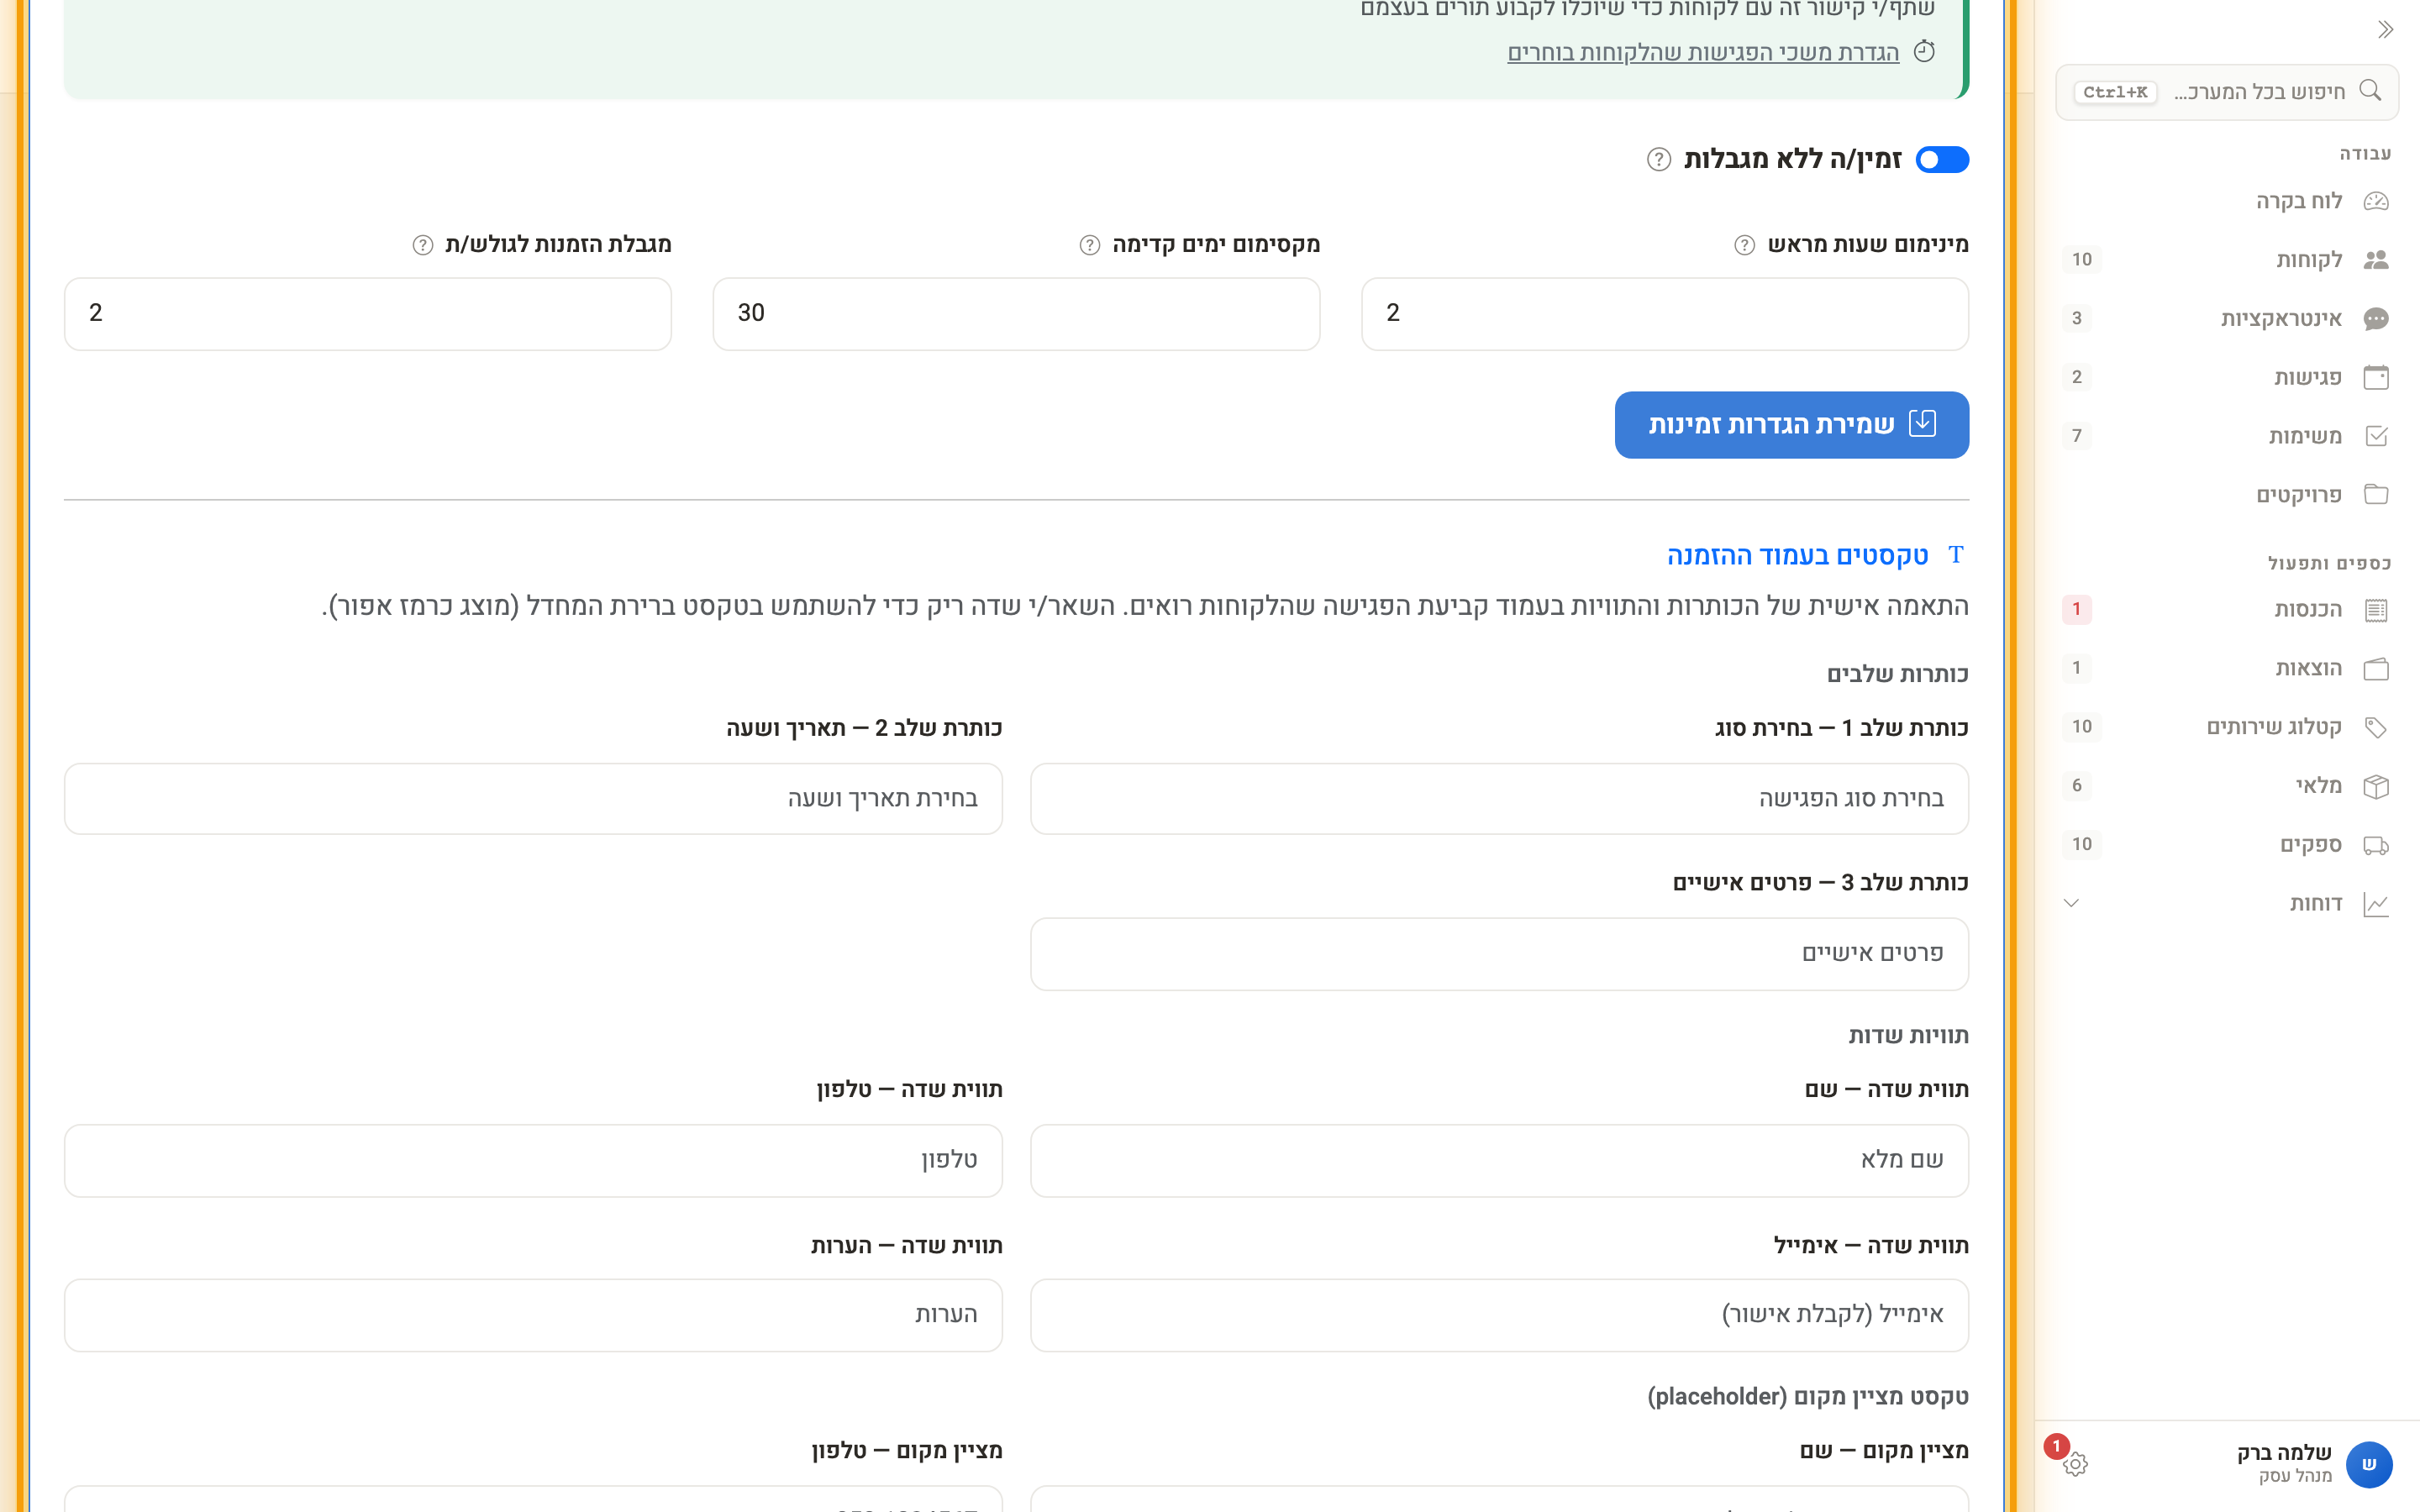Click step 2 title field בחירת תאריך ושעה
The width and height of the screenshot is (2420, 1512).
[533, 799]
